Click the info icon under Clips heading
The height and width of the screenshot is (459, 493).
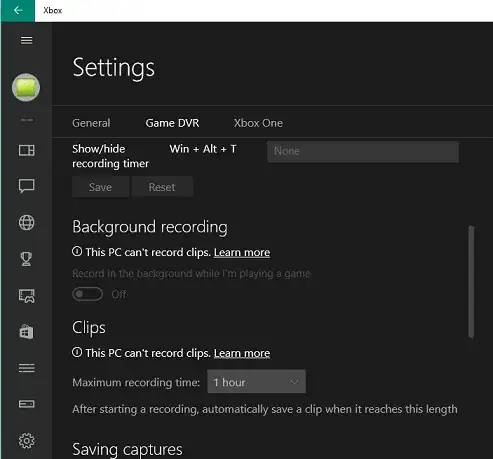click(x=77, y=352)
